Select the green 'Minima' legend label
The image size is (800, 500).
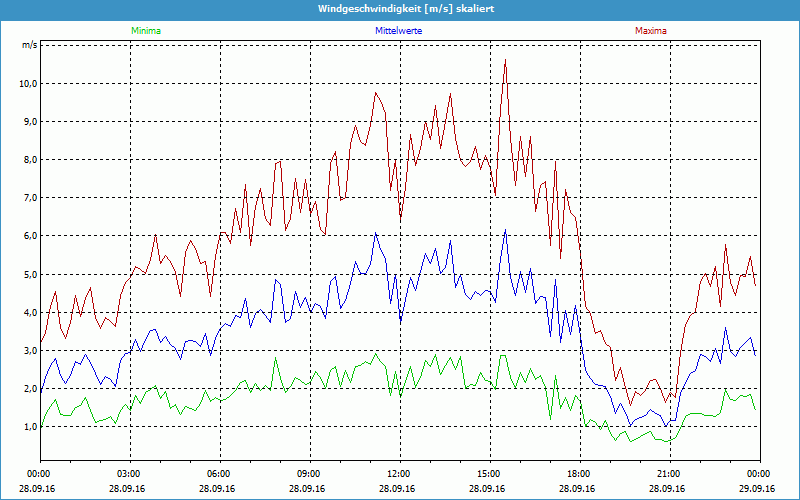146,31
